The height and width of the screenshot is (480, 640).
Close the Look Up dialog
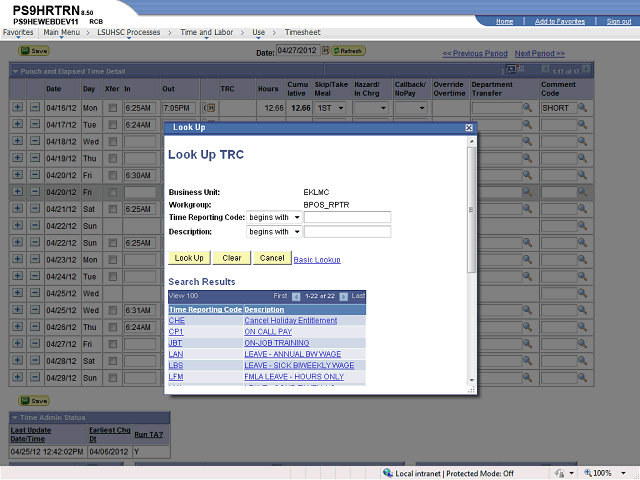469,128
